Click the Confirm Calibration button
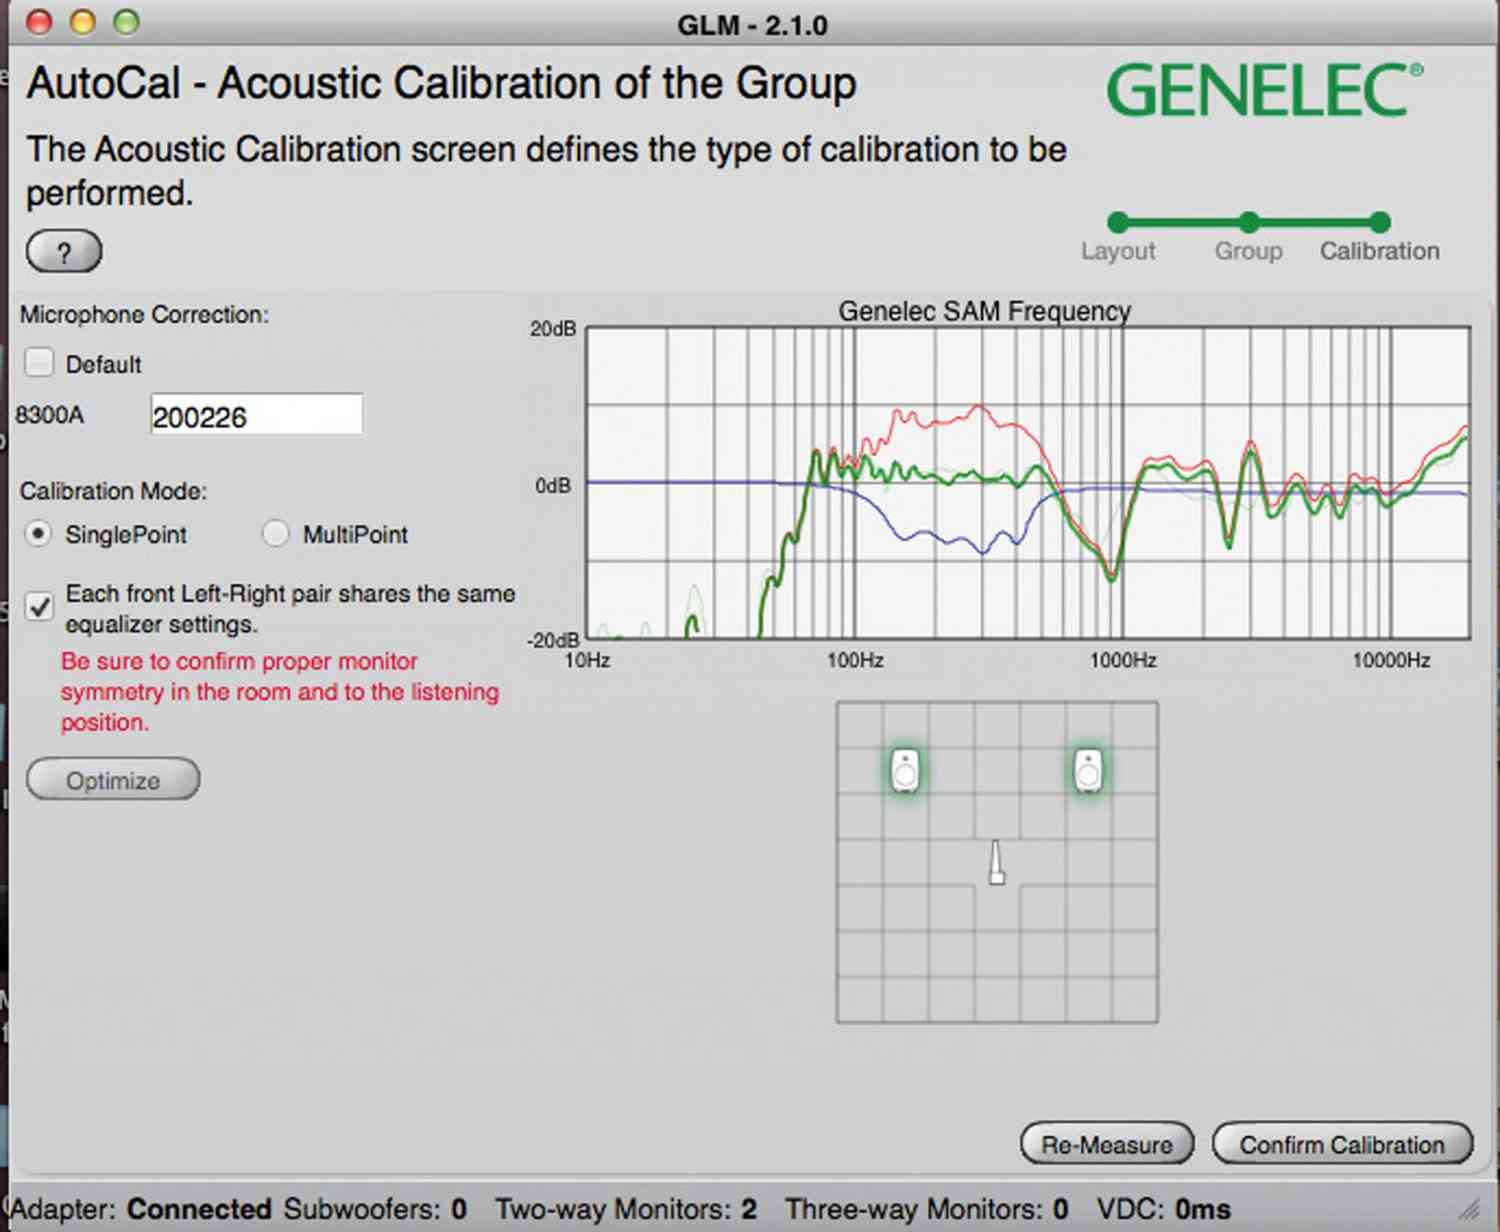Viewport: 1500px width, 1232px height. pos(1342,1144)
